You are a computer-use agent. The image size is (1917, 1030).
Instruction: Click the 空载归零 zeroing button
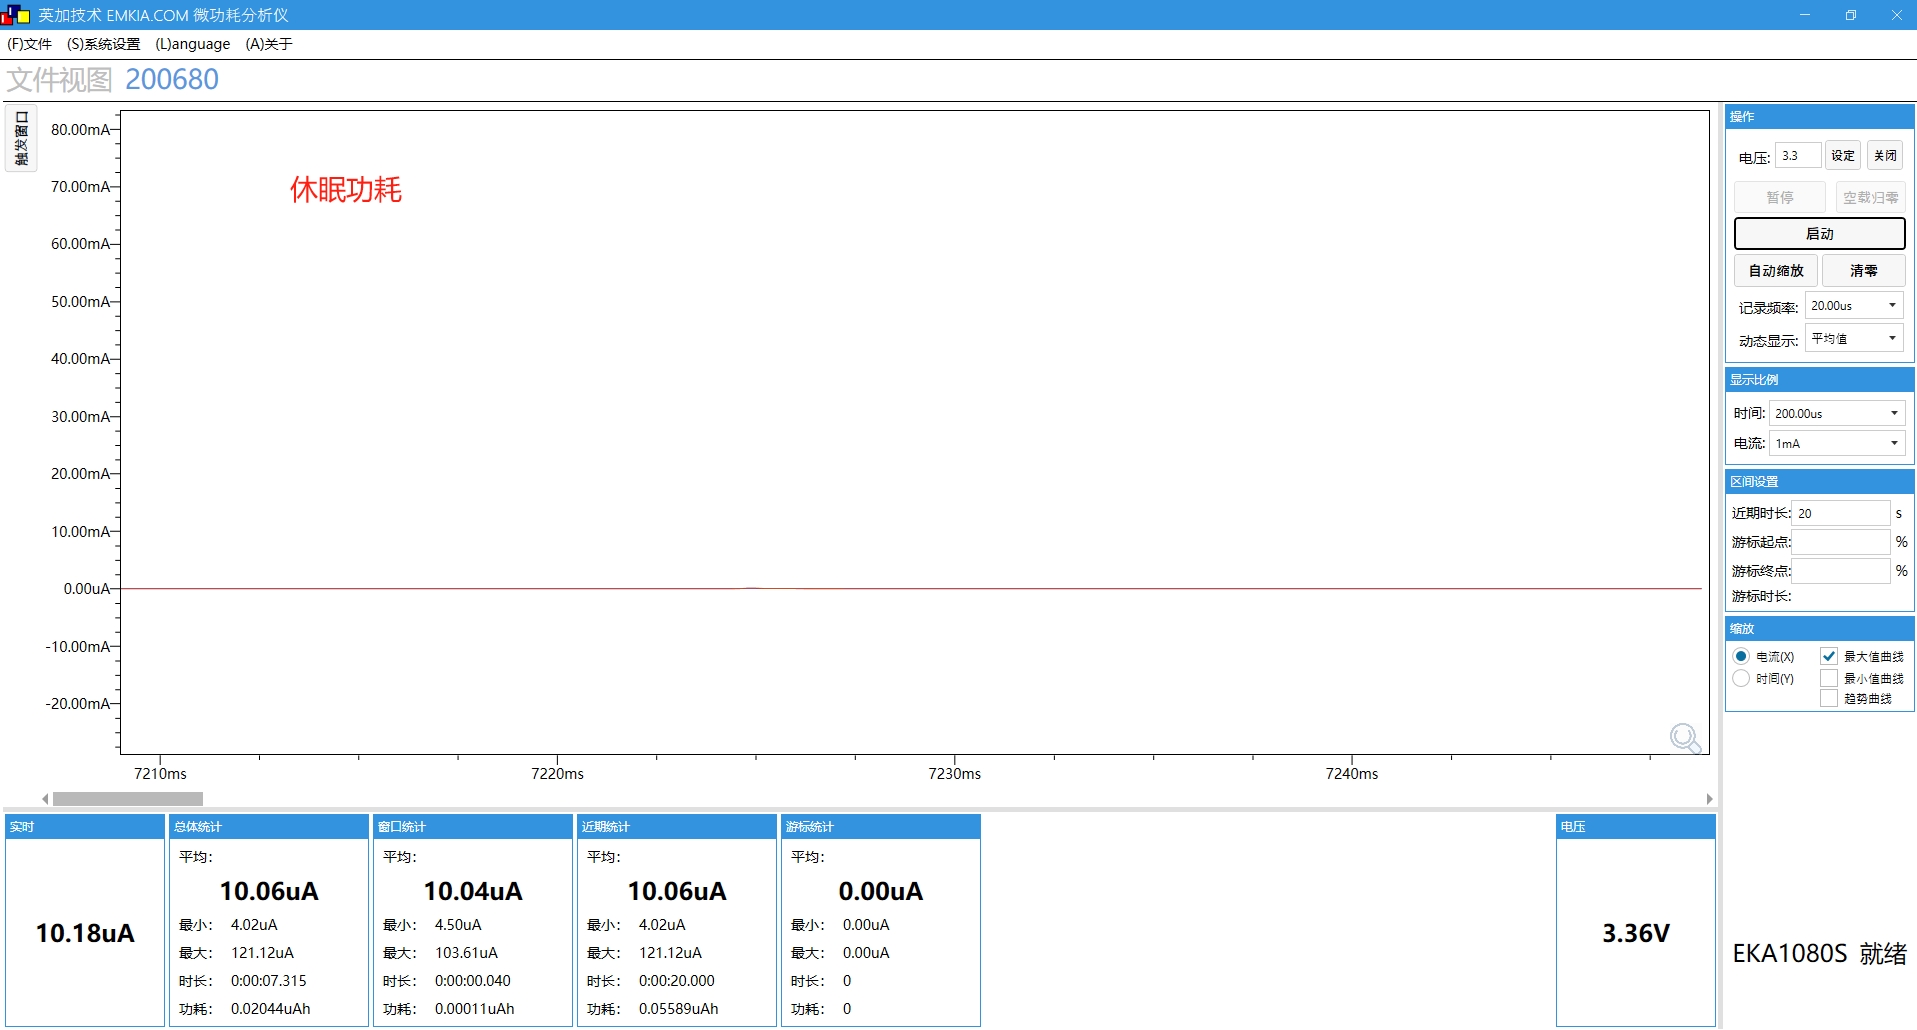1870,198
